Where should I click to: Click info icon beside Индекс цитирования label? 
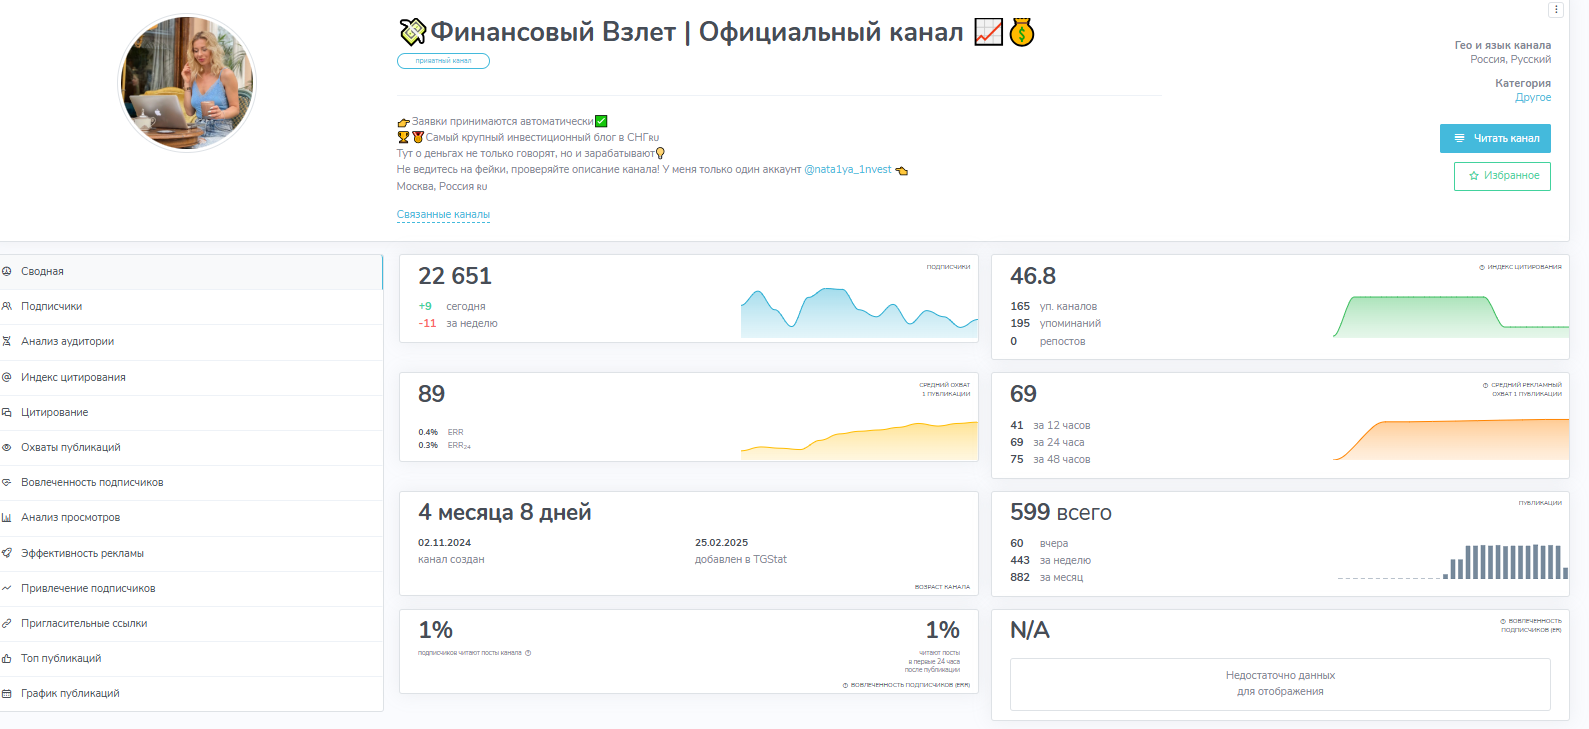point(1482,267)
